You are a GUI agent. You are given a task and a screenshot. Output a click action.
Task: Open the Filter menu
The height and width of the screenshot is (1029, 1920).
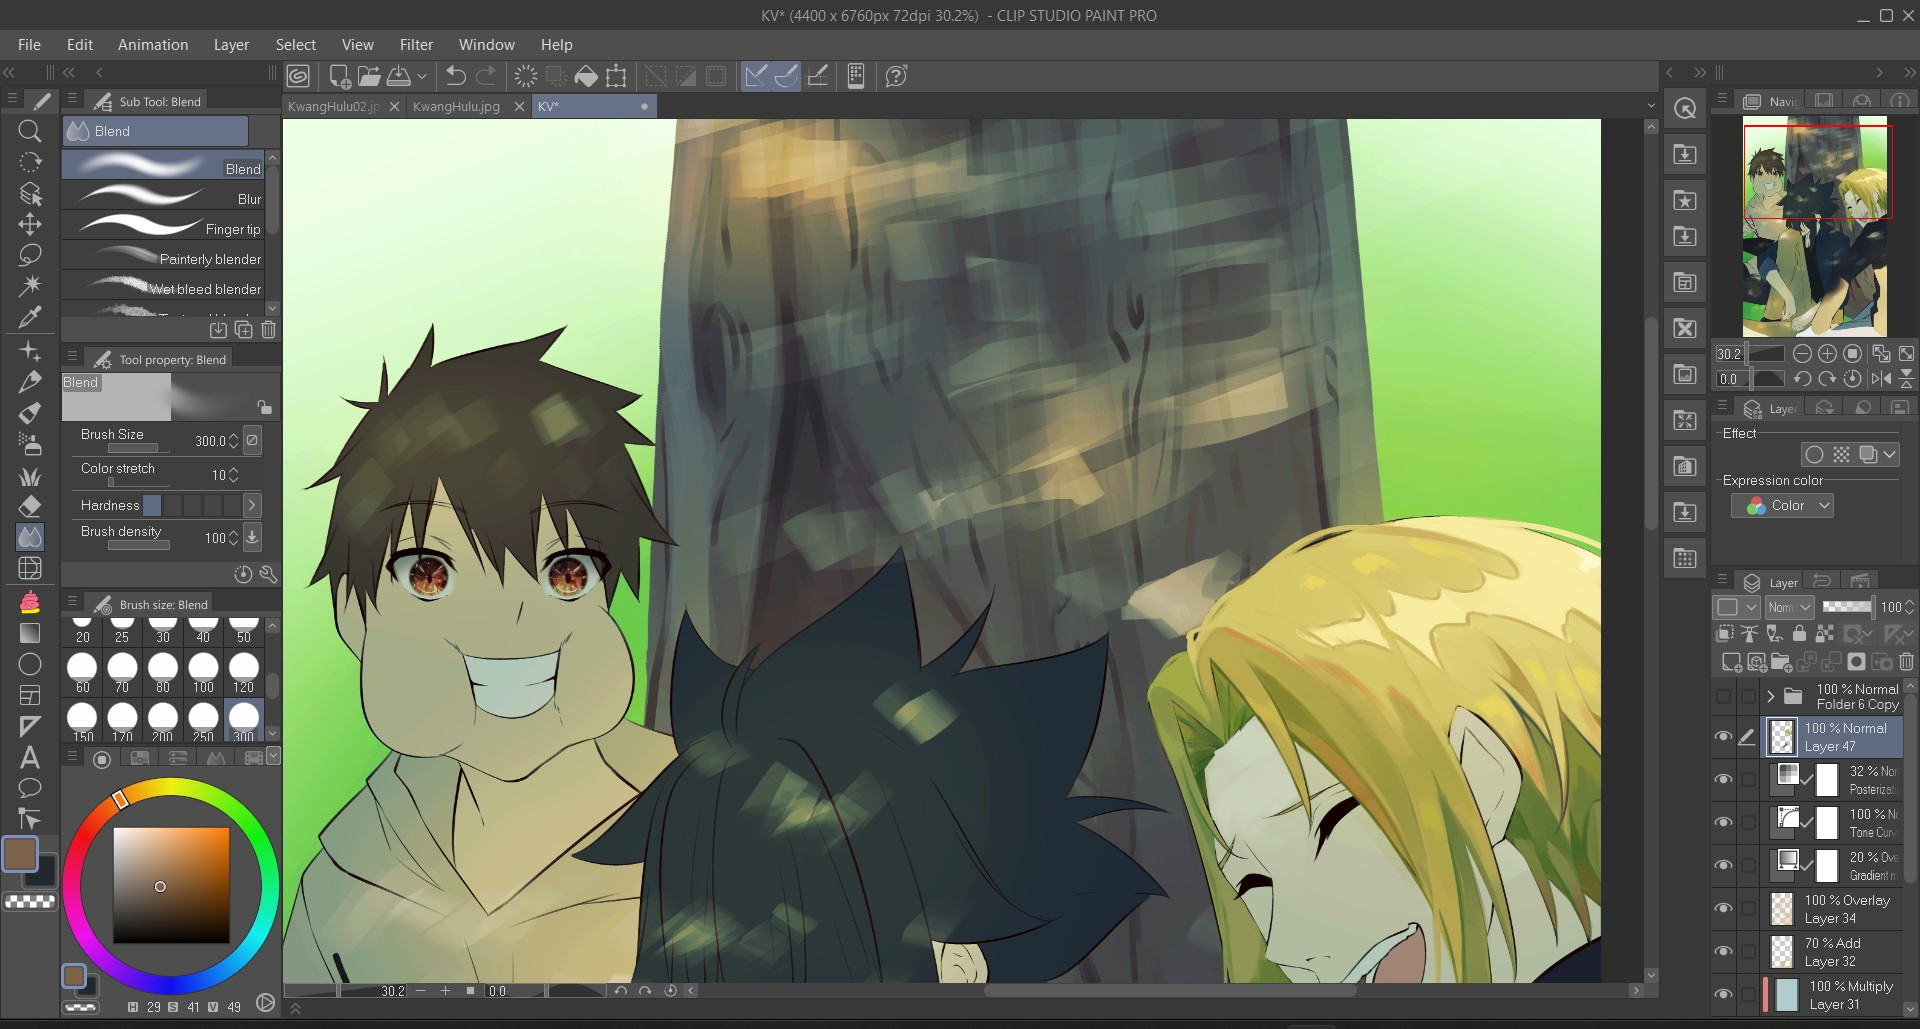[416, 45]
